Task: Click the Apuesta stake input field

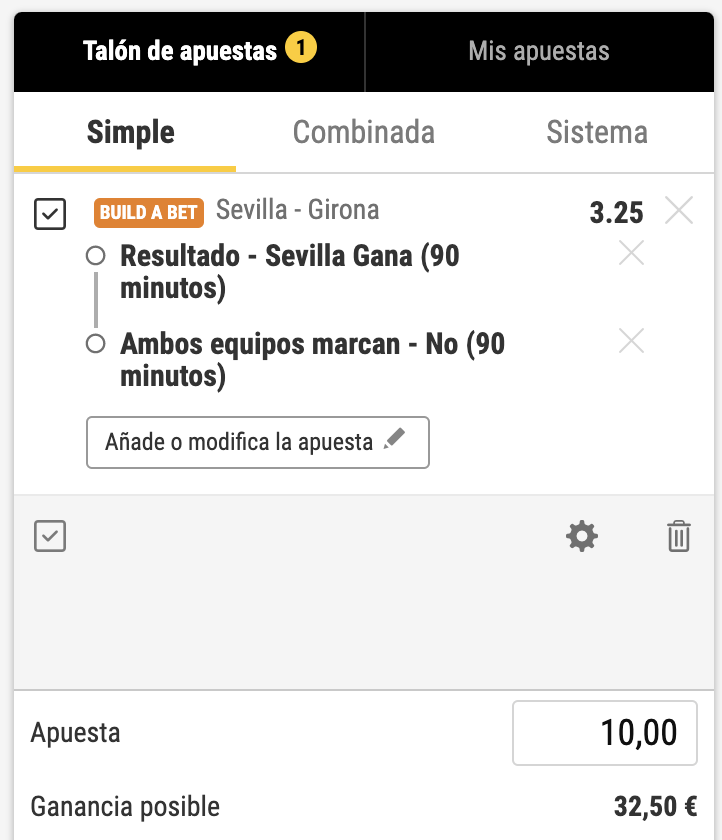Action: [604, 733]
